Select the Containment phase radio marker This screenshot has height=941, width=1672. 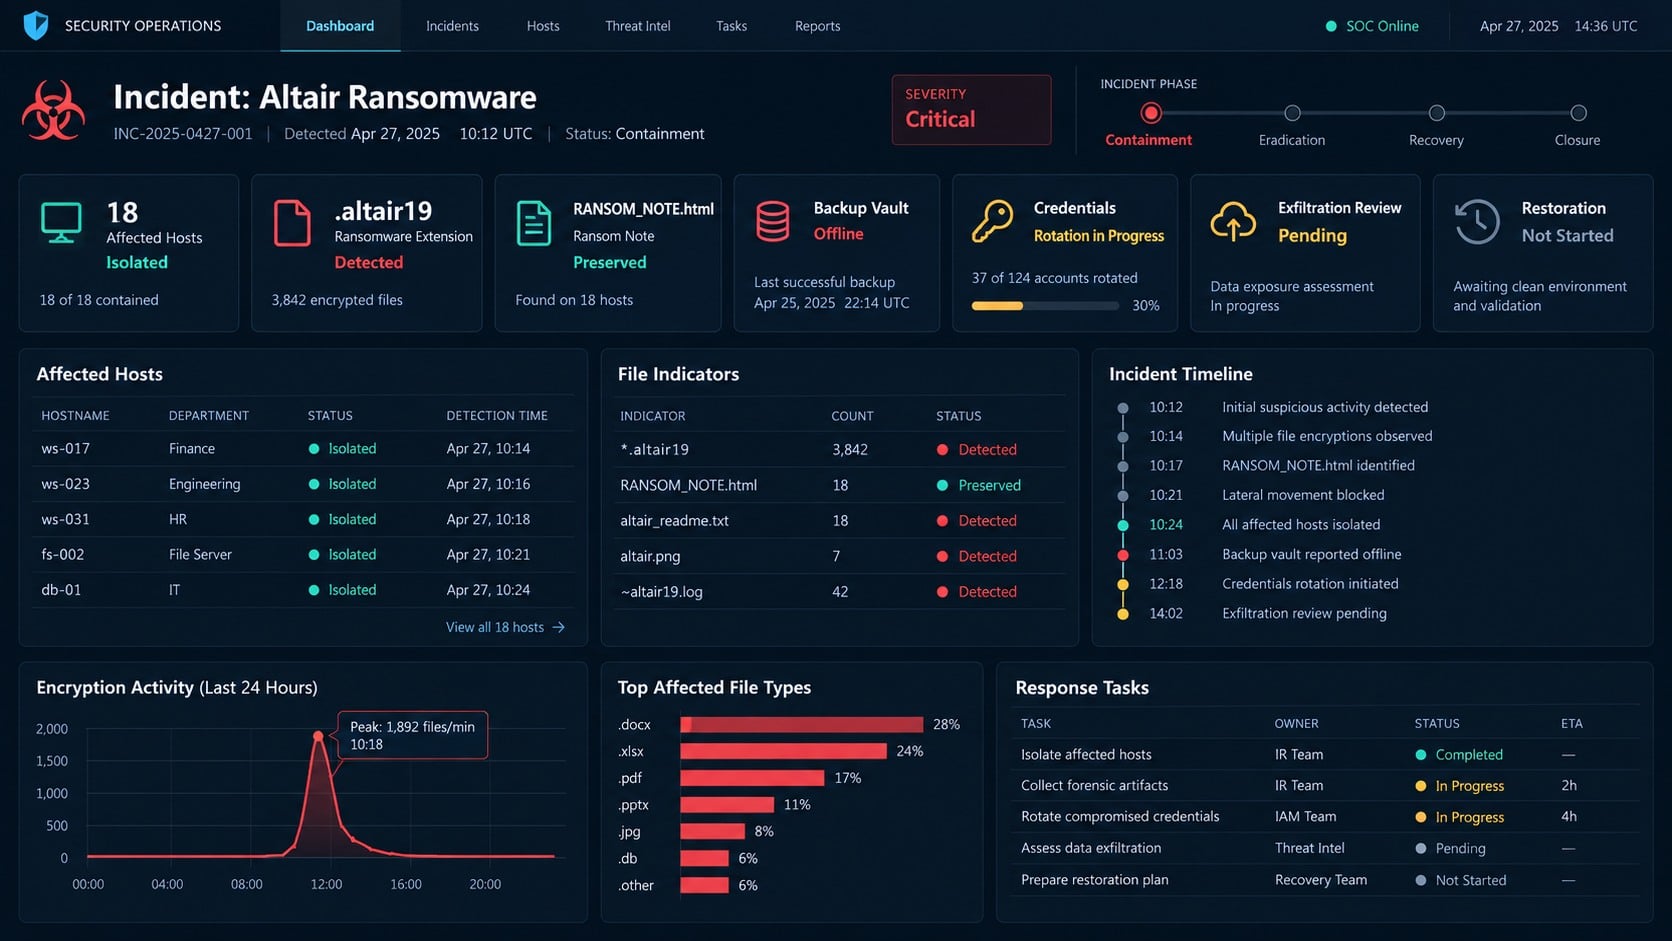[1151, 113]
